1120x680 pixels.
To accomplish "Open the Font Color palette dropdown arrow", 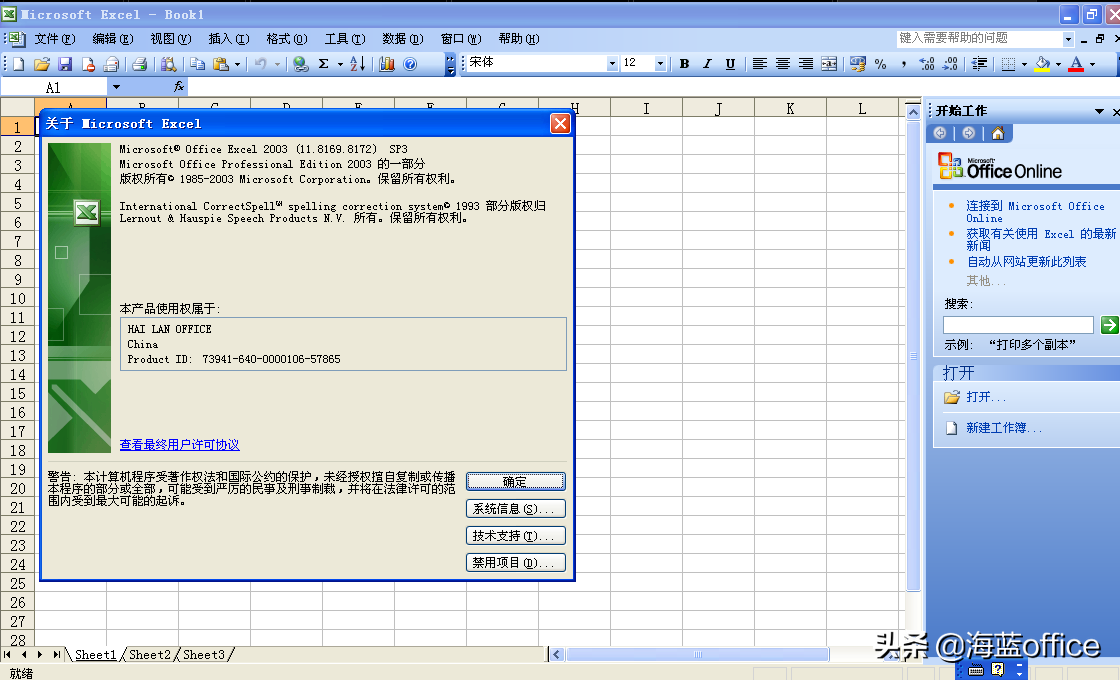I will point(1092,64).
